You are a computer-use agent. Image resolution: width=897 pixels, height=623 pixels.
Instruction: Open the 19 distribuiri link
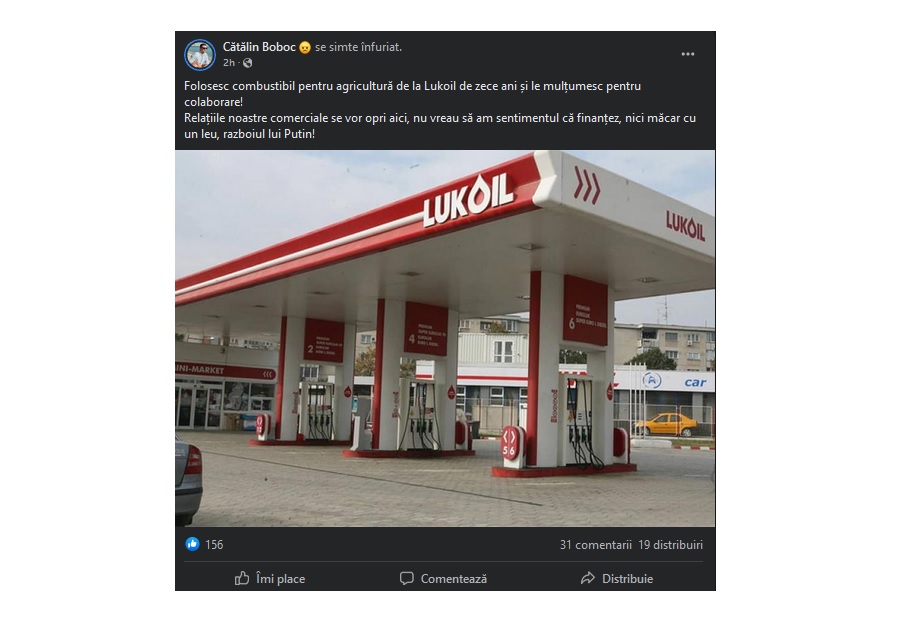coord(670,545)
